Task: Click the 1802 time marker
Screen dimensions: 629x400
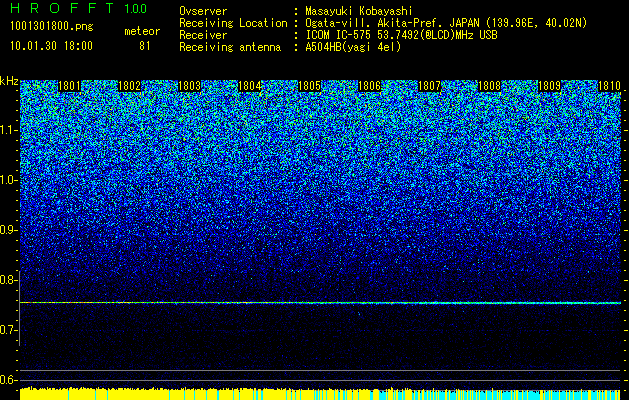Action: 129,86
